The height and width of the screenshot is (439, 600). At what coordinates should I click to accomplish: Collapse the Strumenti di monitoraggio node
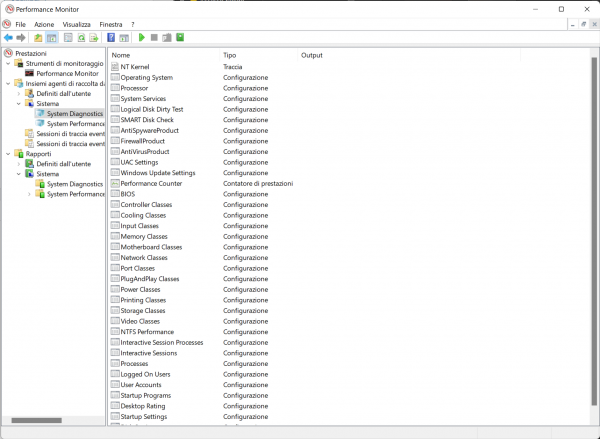coord(8,63)
